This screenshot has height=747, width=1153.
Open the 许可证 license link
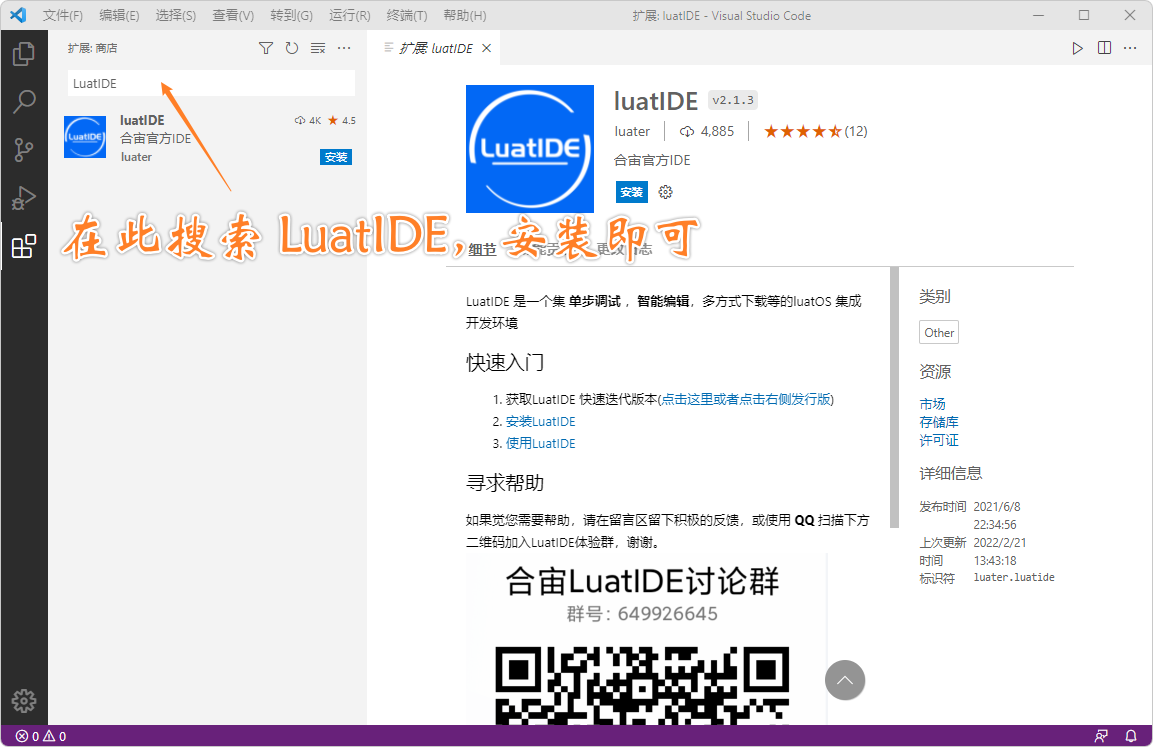[x=939, y=440]
